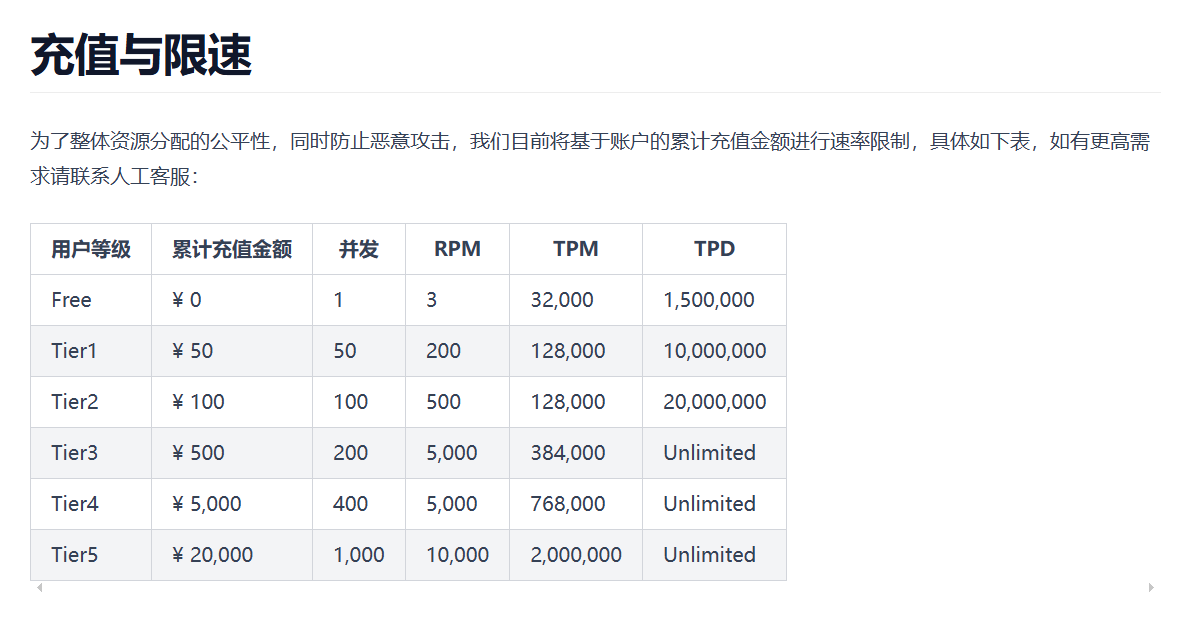Click the 2,000,000 TPM cell
1189x624 pixels.
pyautogui.click(x=576, y=555)
